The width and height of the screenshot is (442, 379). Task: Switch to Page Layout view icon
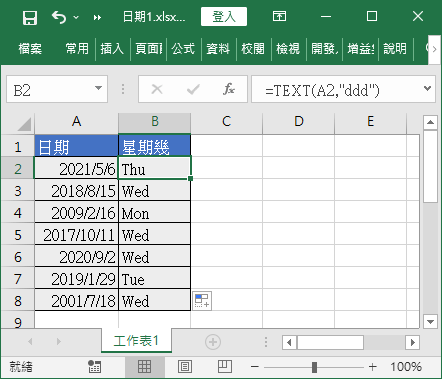pos(185,367)
